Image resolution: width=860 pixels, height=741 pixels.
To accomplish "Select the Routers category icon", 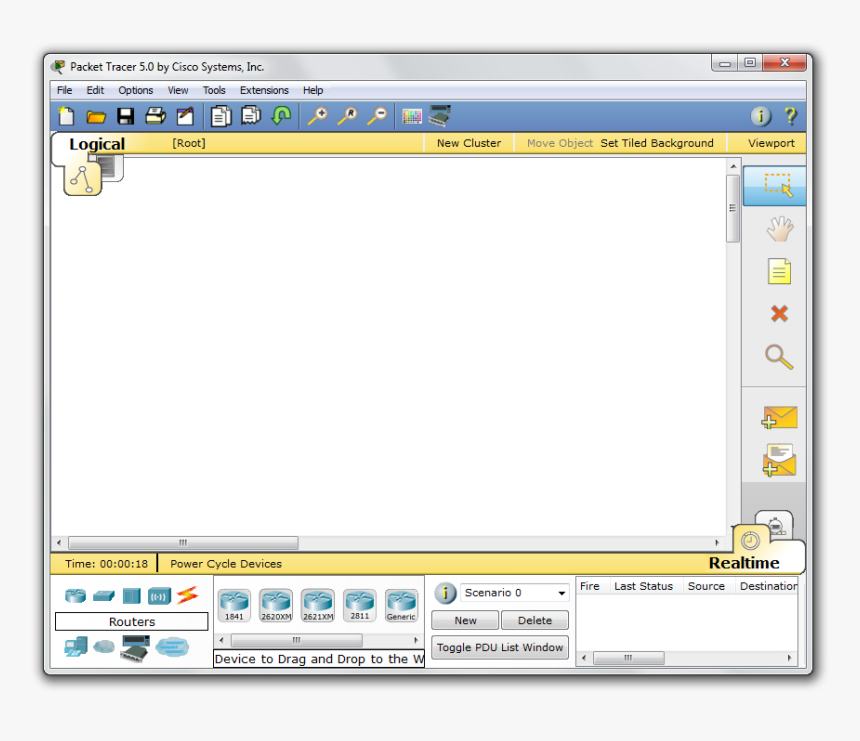I will pyautogui.click(x=75, y=596).
